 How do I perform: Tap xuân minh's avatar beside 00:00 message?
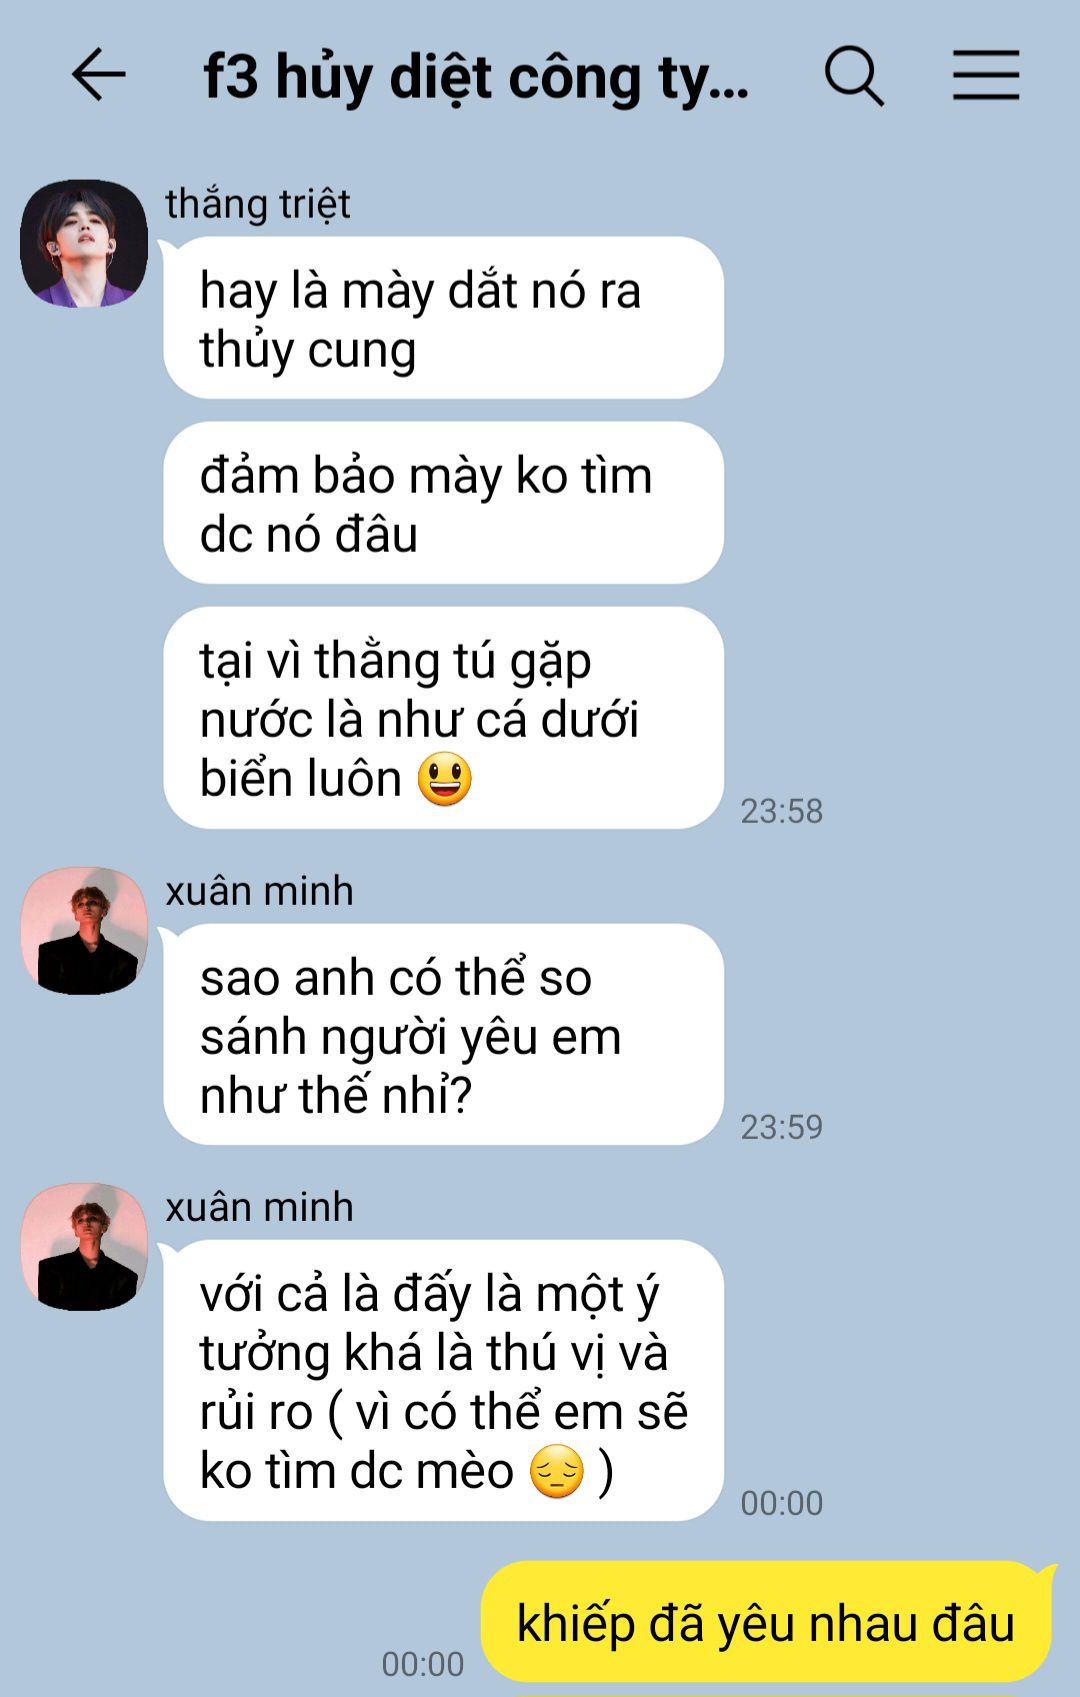(x=84, y=1247)
